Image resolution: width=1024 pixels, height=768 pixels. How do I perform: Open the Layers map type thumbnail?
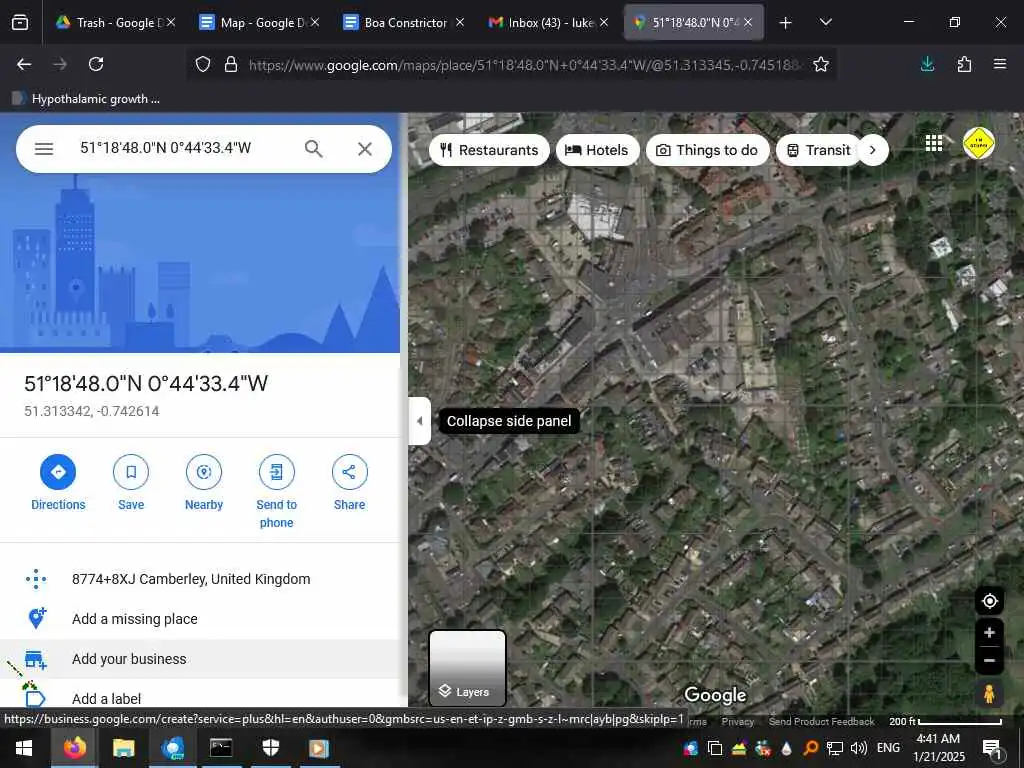468,667
